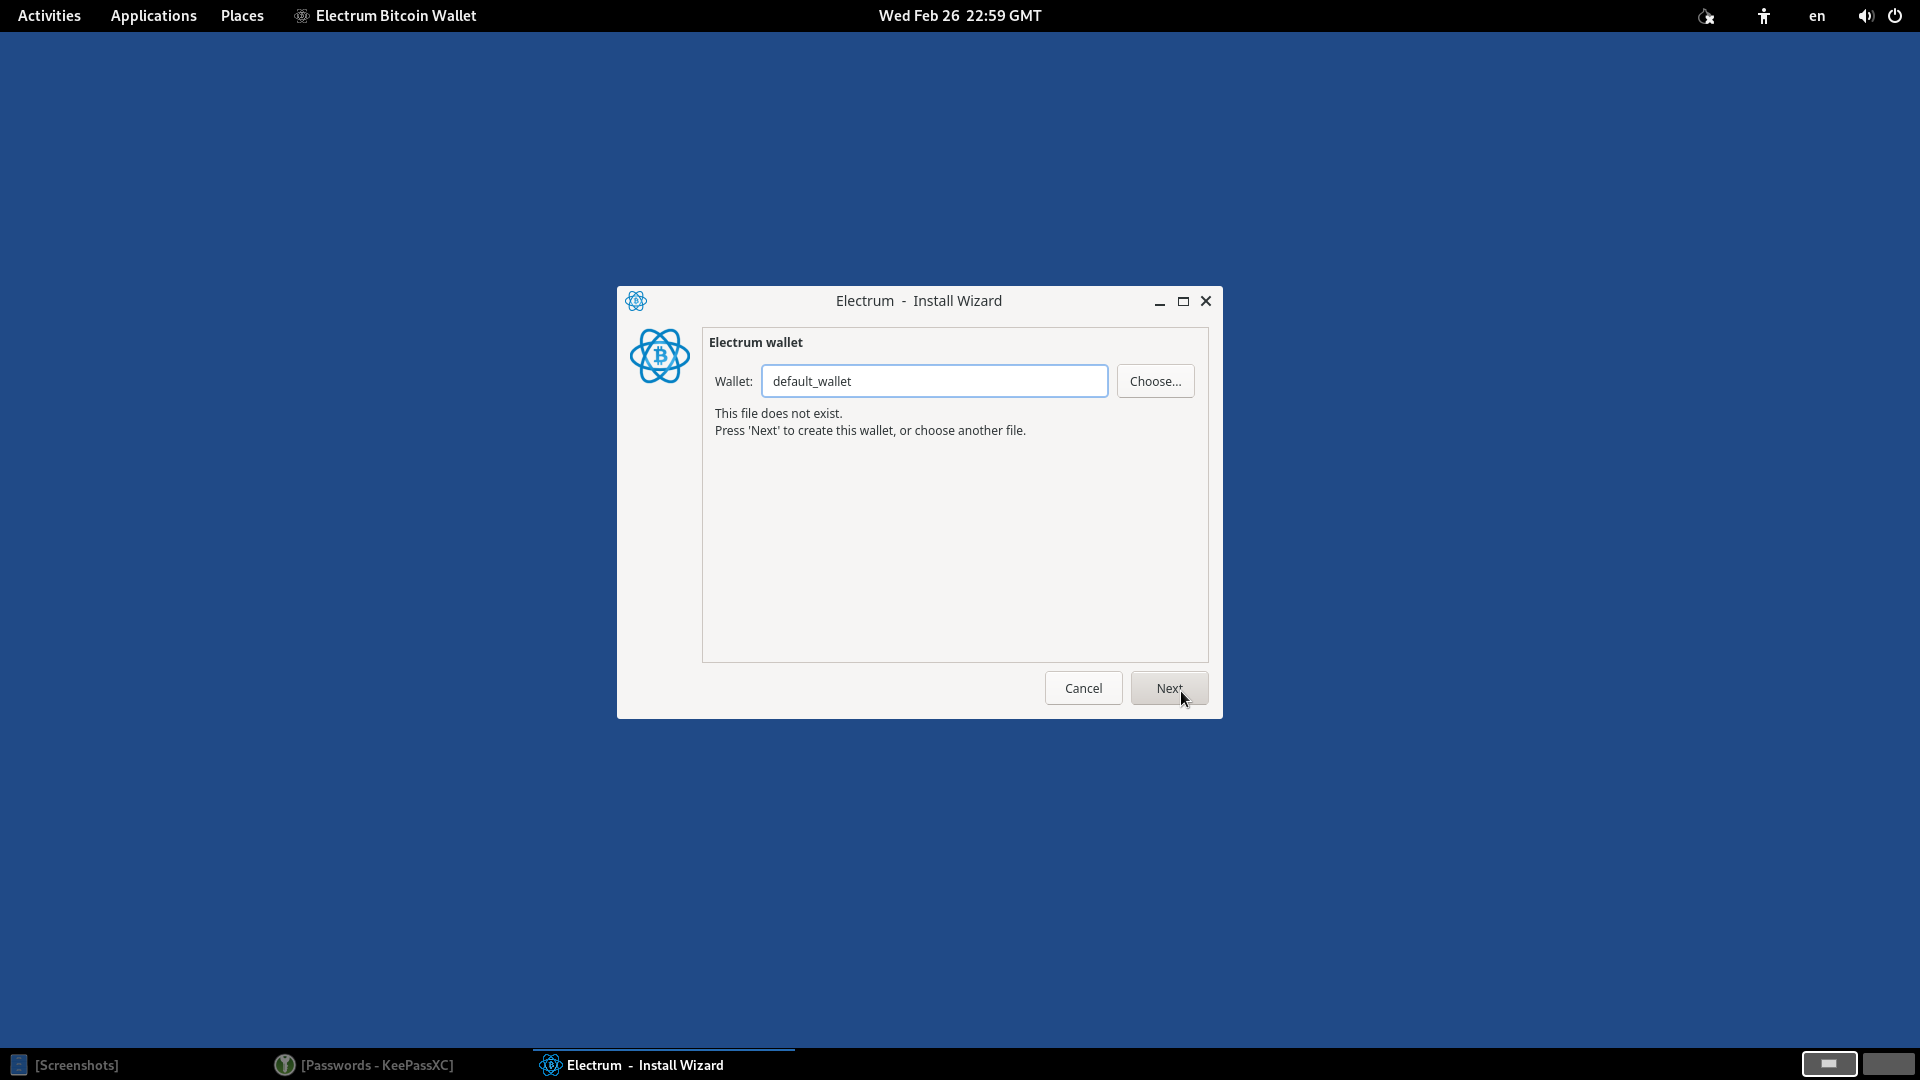Cancel the install wizard
The height and width of the screenshot is (1080, 1920).
click(1083, 688)
